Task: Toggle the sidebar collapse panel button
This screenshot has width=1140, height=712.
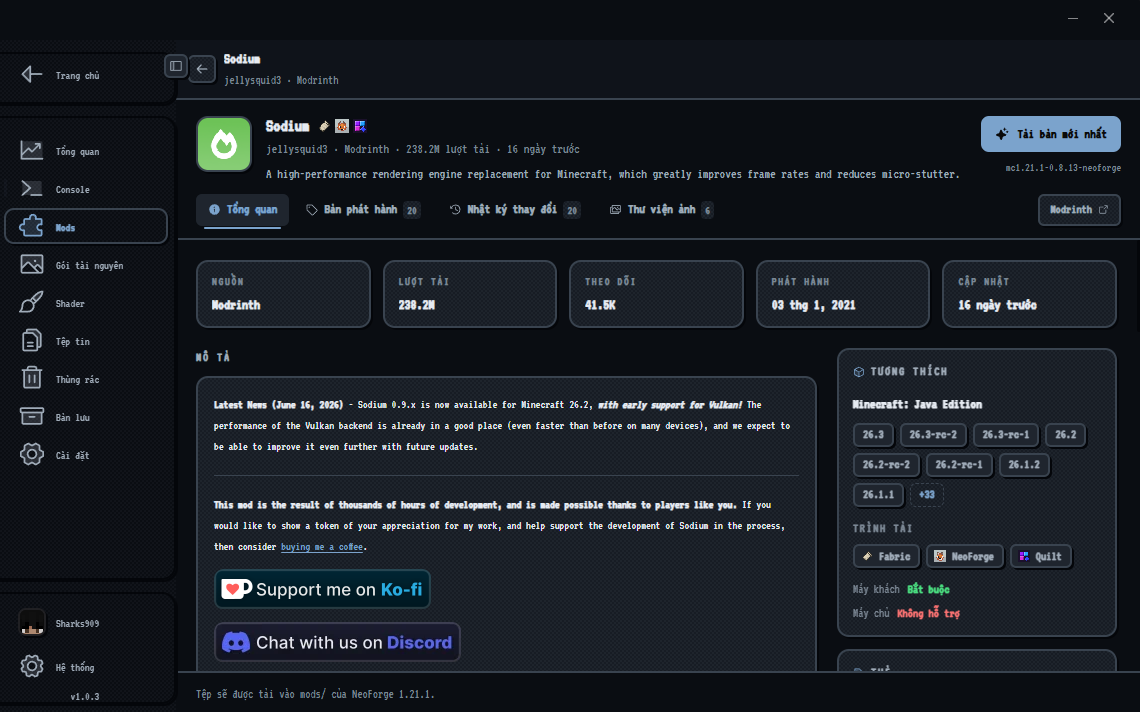Action: tap(176, 66)
